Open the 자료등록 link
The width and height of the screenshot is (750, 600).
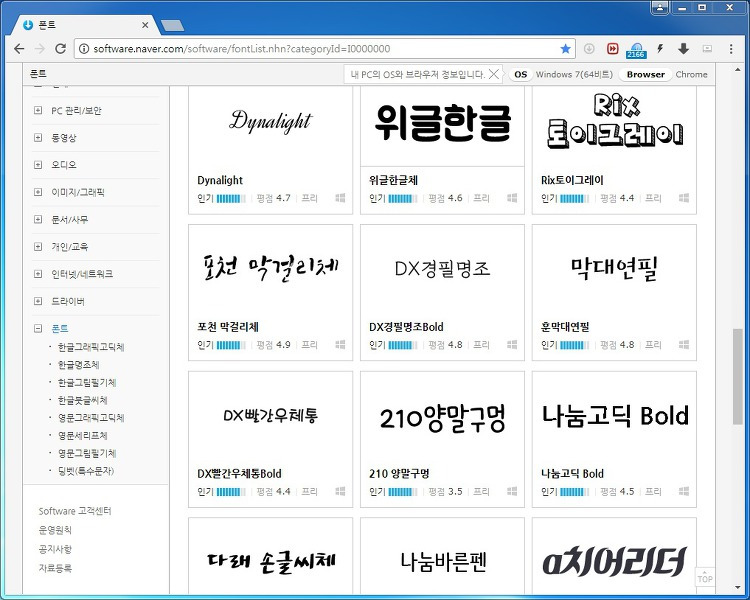tap(55, 568)
